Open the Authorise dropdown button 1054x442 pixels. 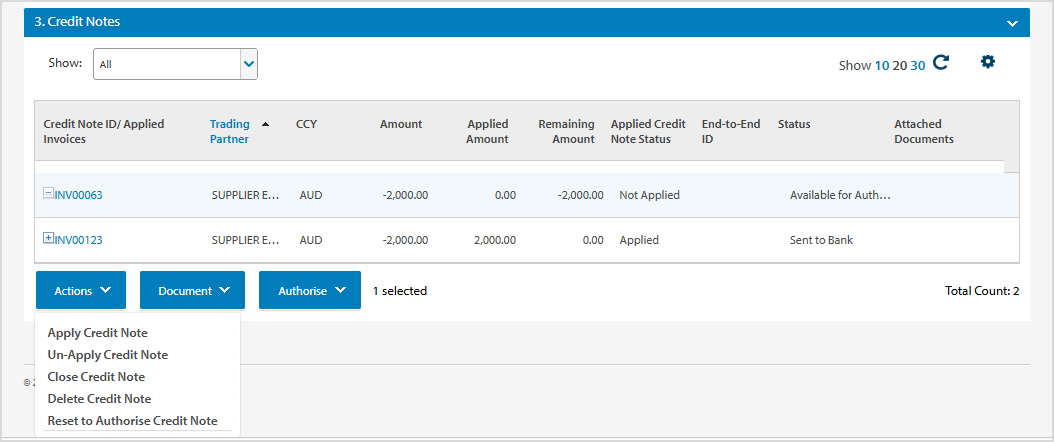click(310, 290)
